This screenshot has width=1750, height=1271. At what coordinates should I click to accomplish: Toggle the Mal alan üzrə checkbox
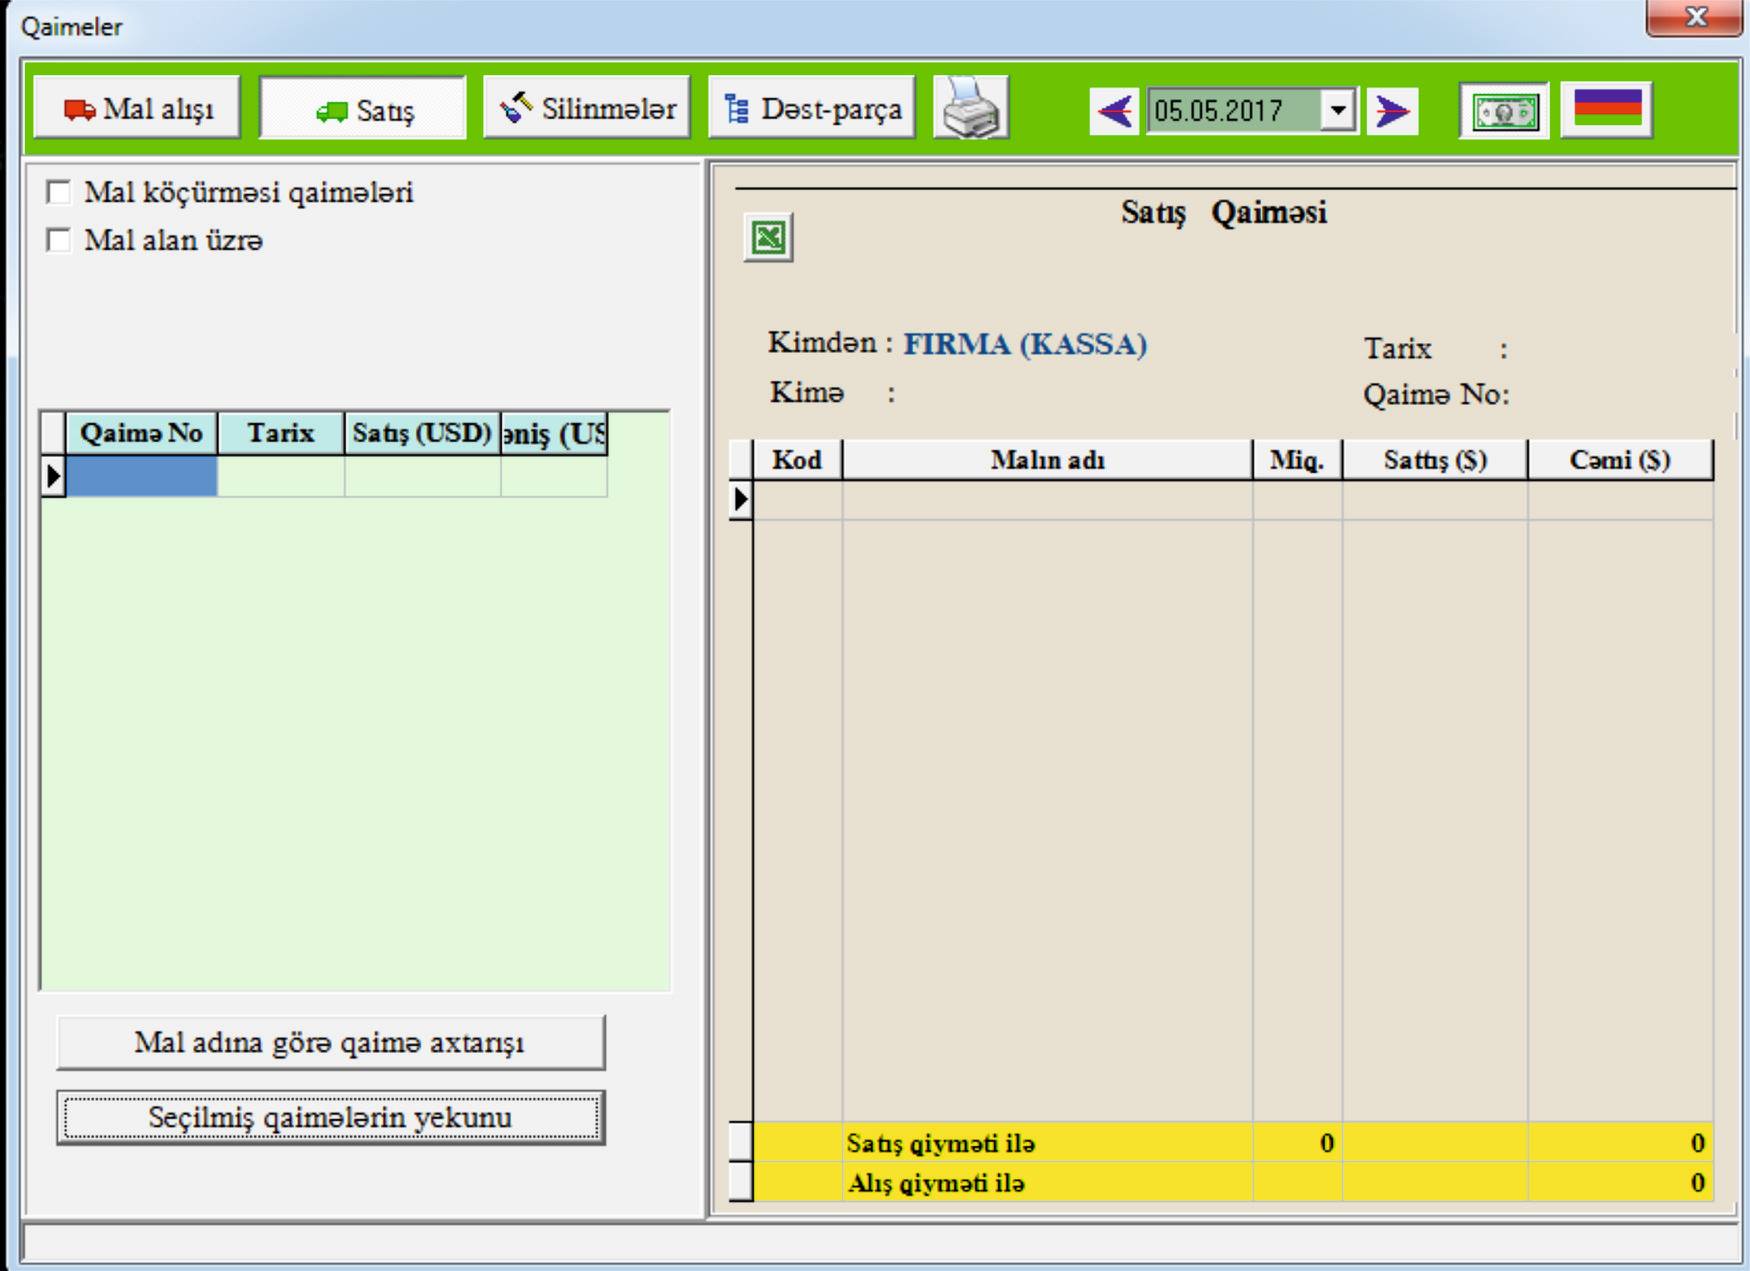(x=59, y=240)
